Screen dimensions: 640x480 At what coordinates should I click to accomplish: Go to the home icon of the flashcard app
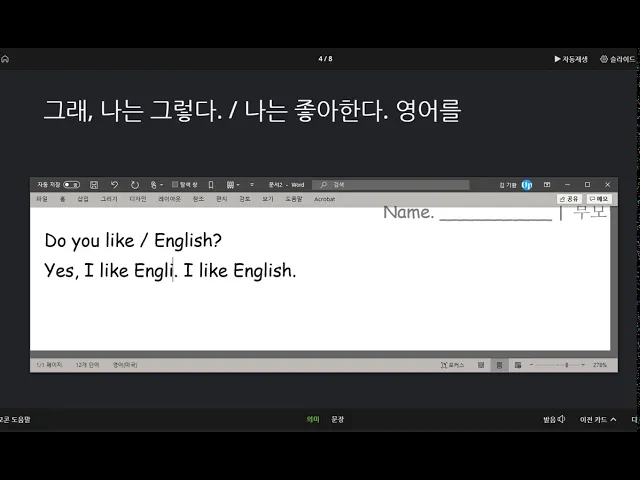[x=5, y=59]
